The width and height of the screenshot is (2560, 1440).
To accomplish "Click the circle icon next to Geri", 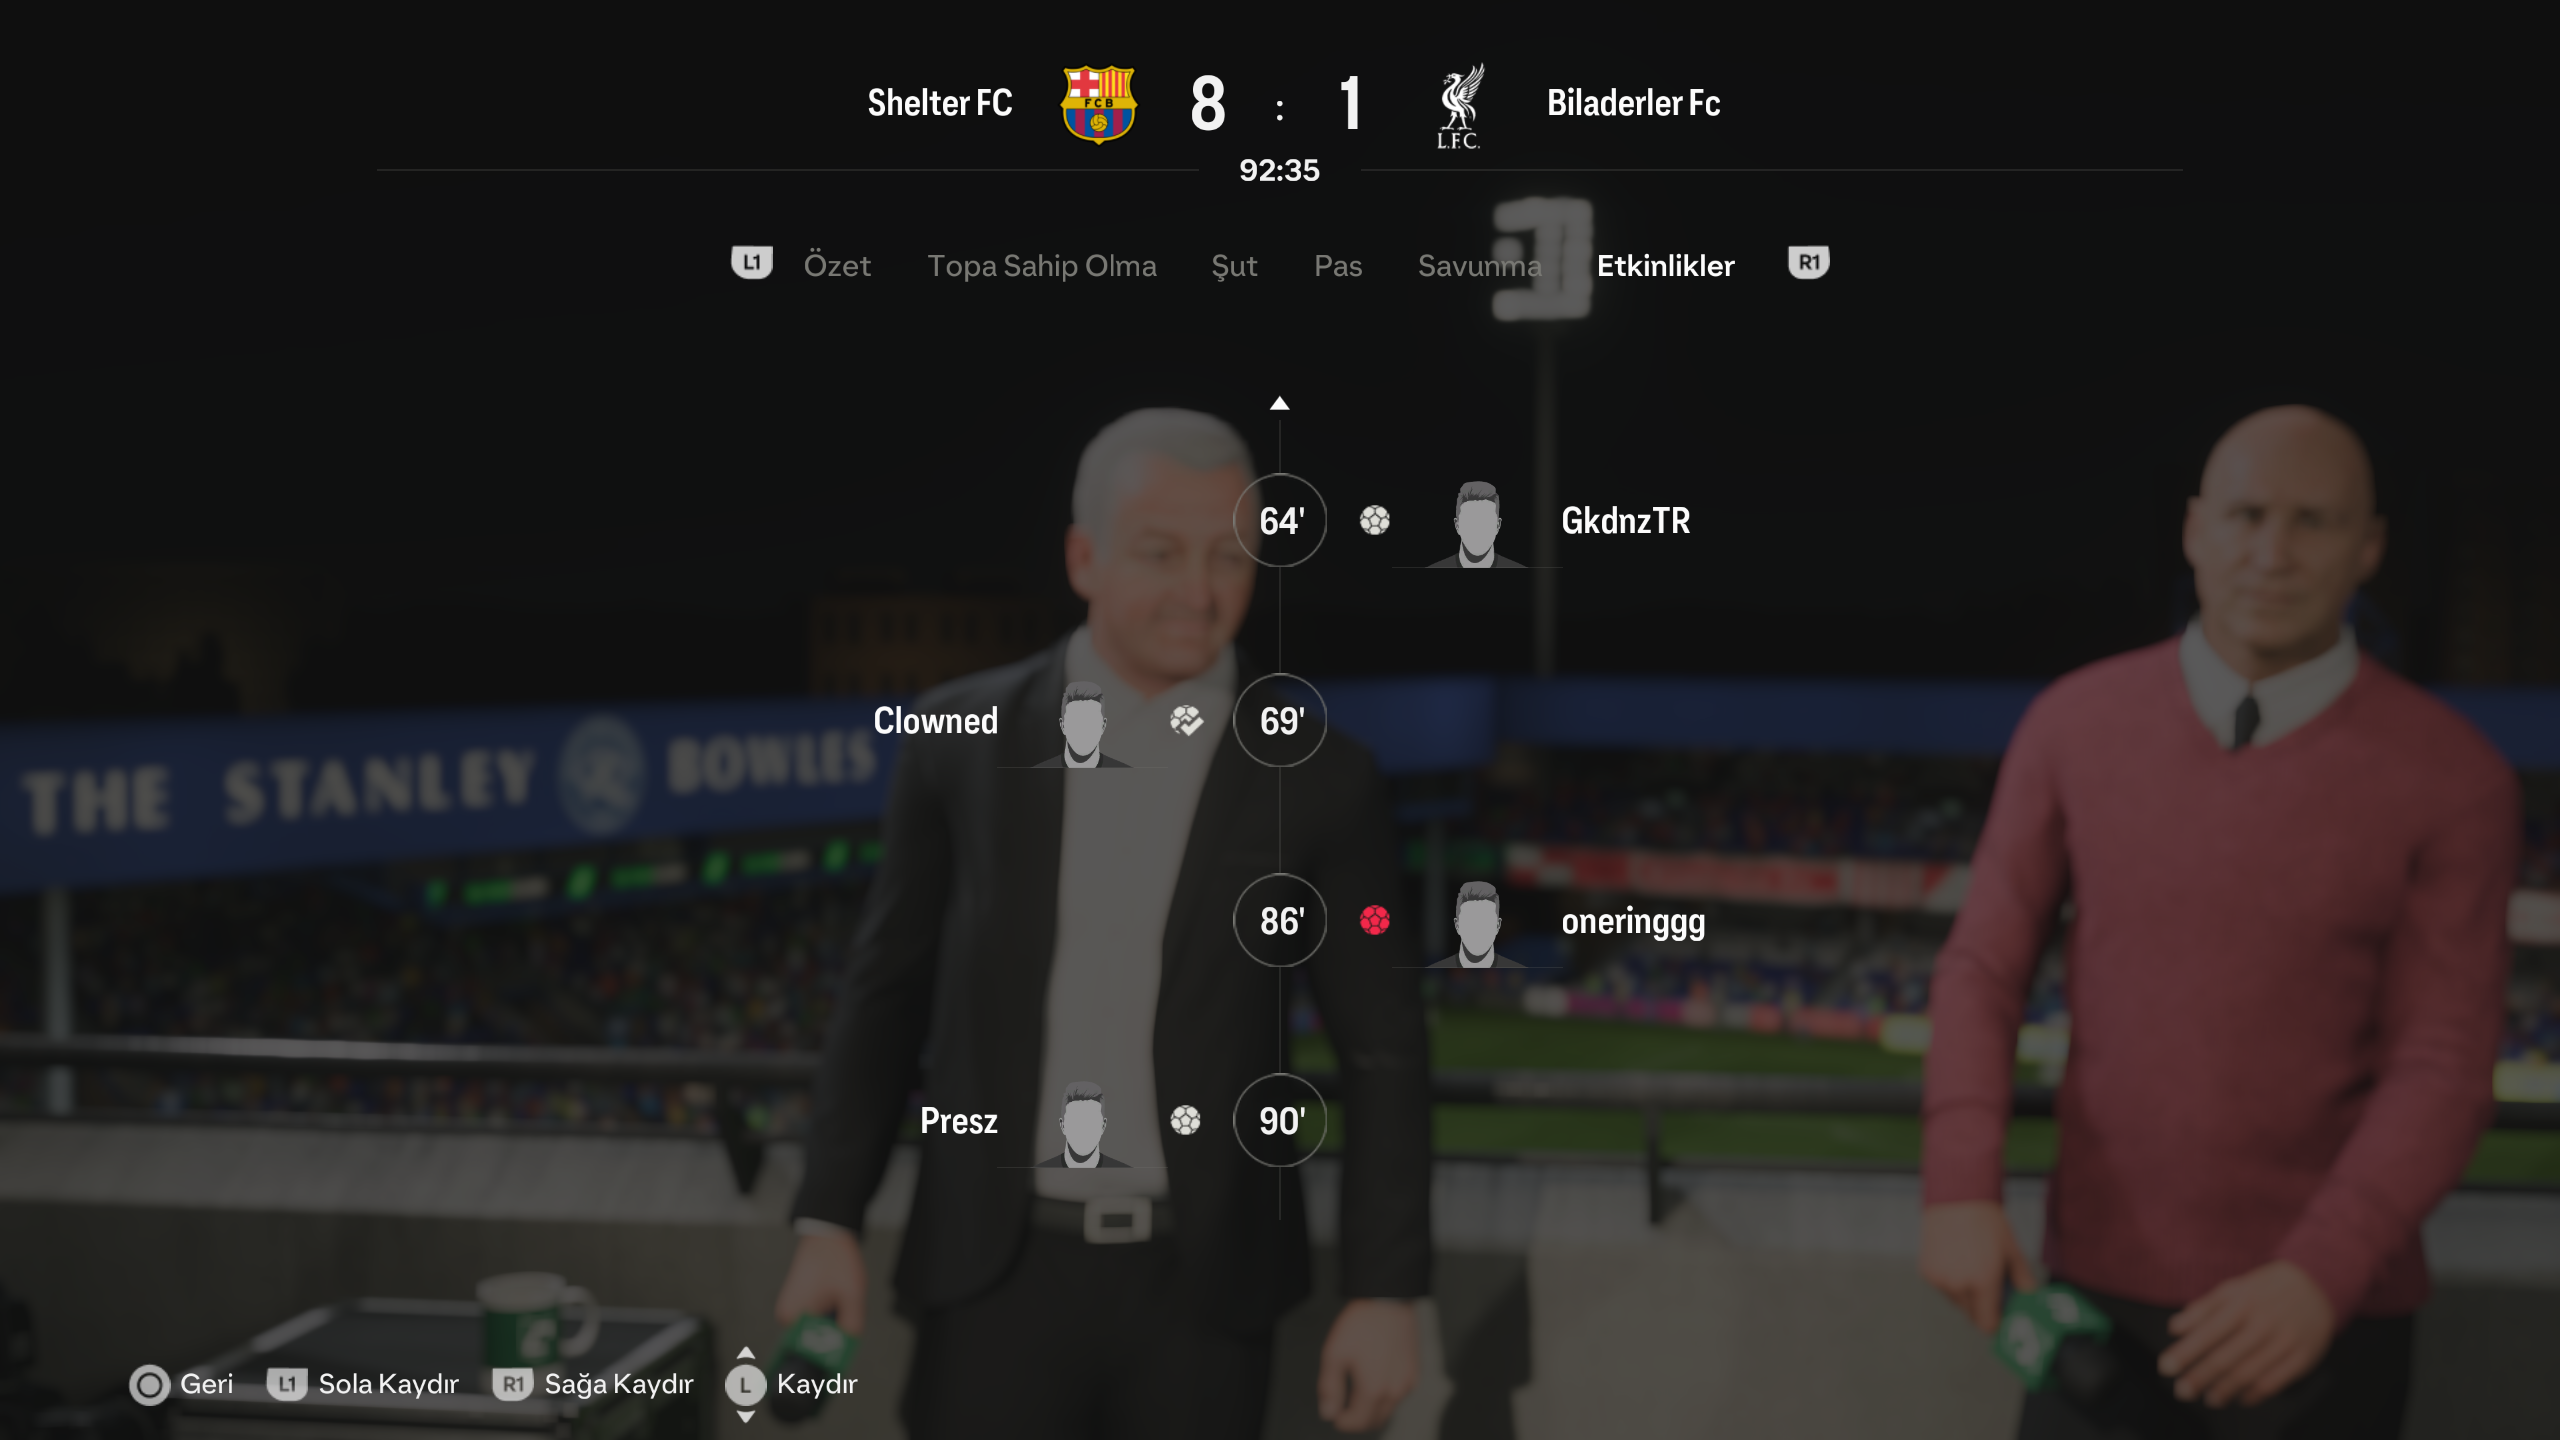I will click(150, 1385).
